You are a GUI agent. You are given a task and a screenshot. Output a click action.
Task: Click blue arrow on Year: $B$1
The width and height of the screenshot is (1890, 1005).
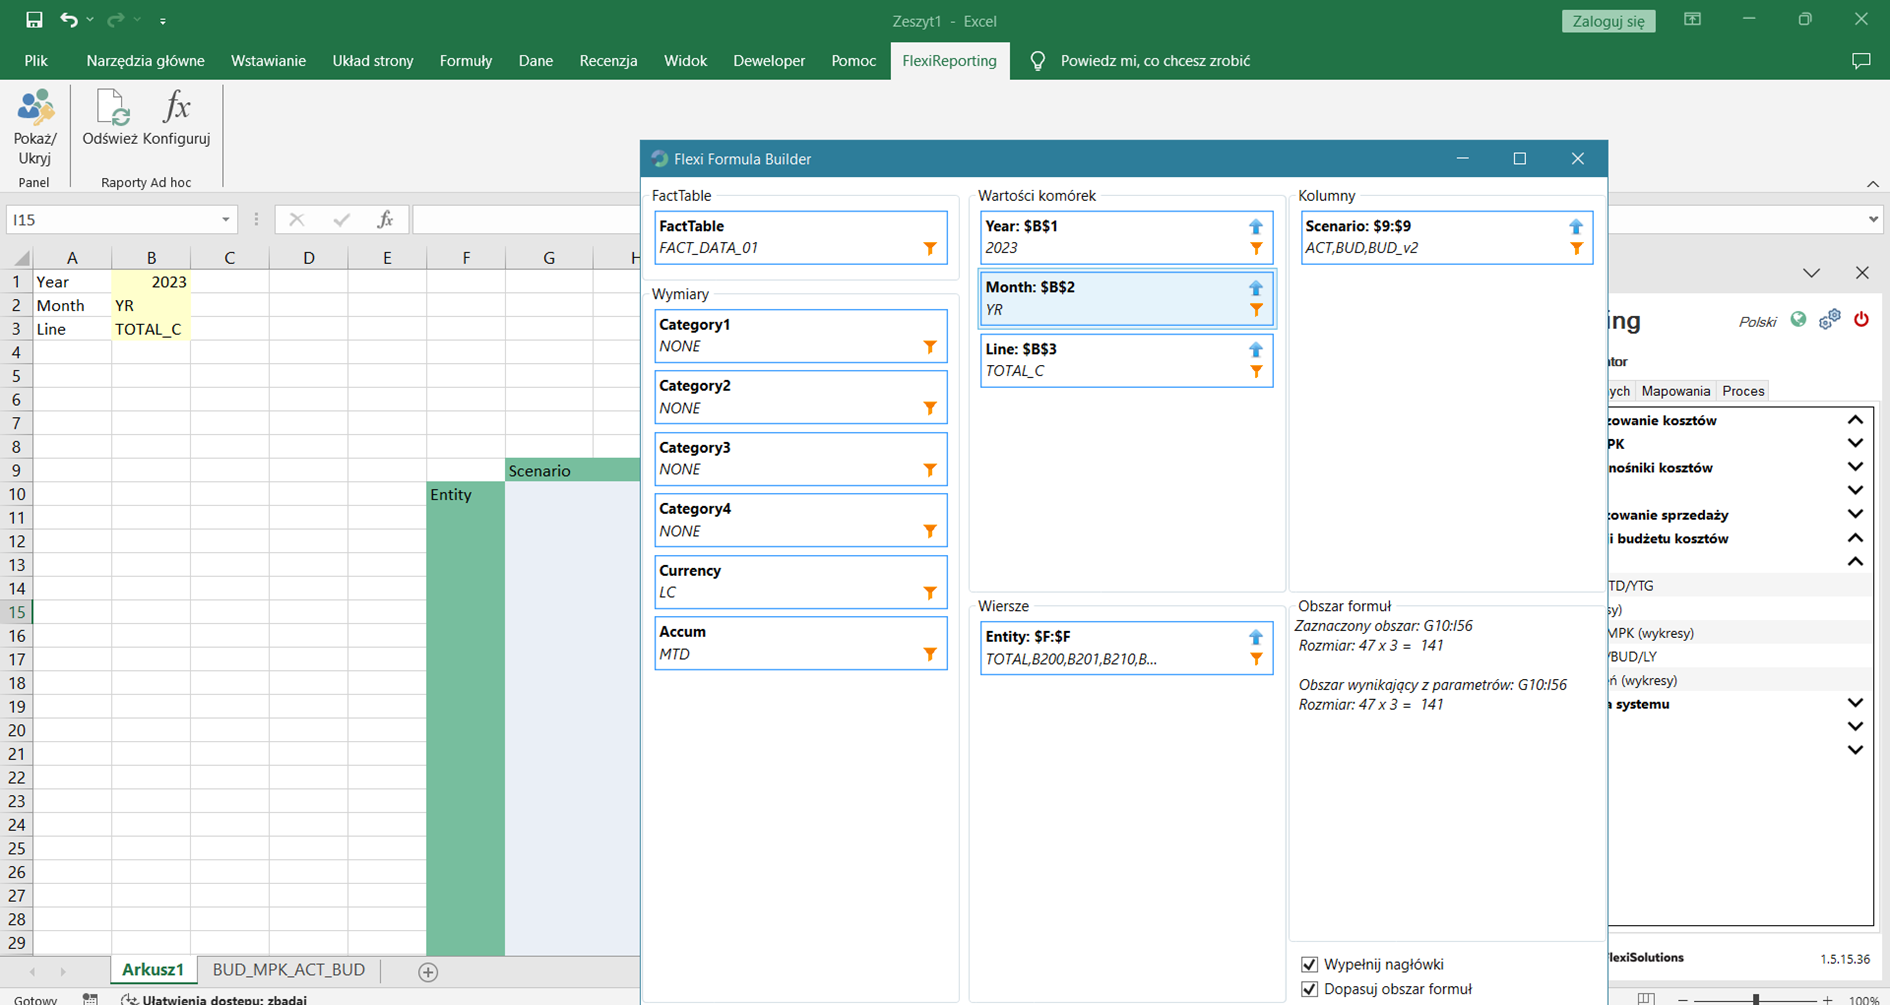pos(1256,227)
